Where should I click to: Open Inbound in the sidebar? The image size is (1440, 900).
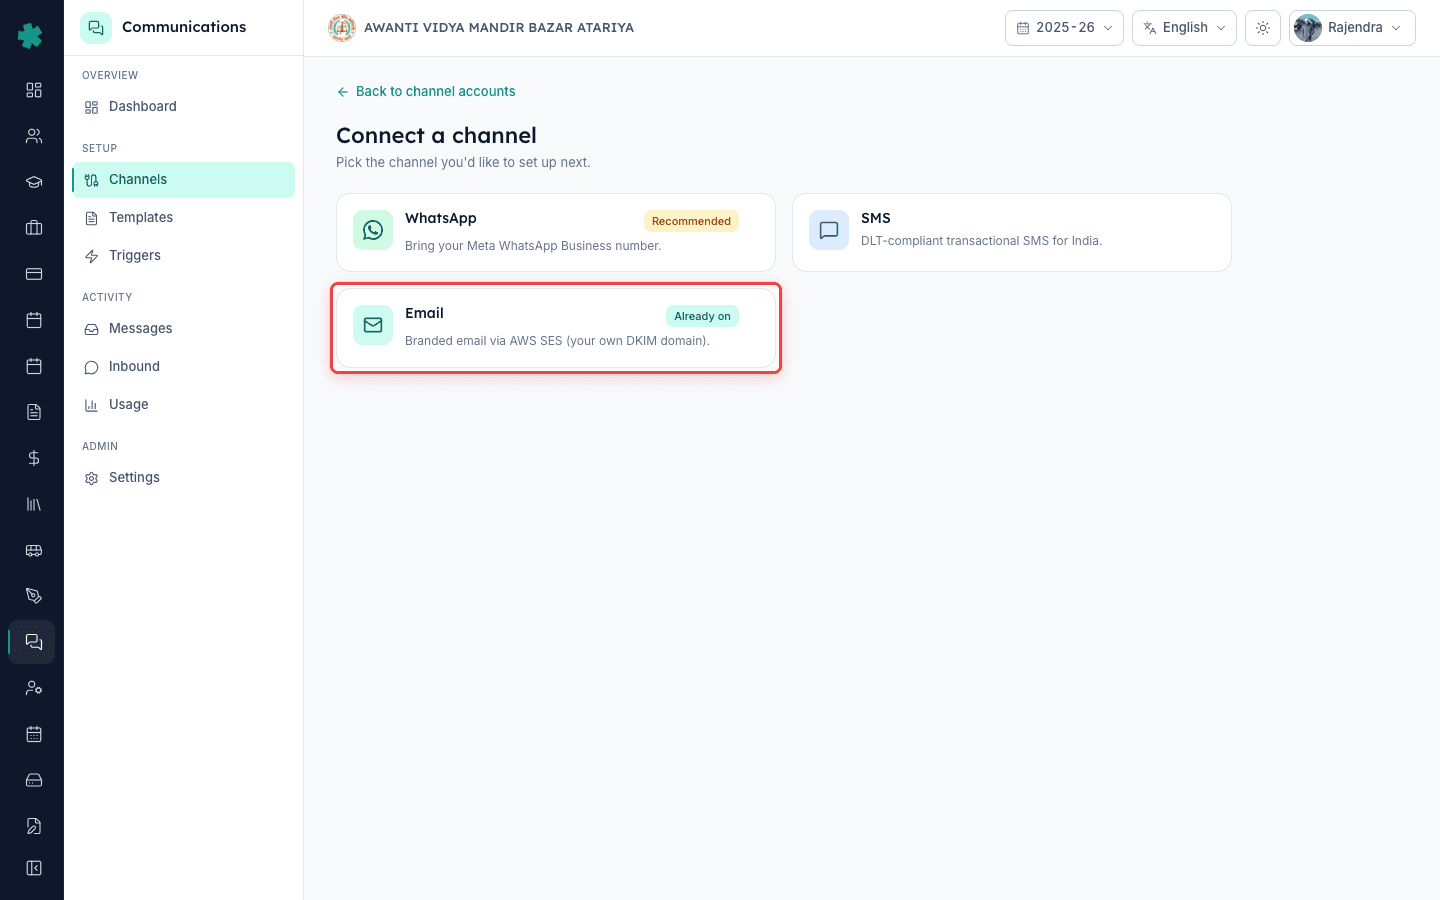point(184,367)
